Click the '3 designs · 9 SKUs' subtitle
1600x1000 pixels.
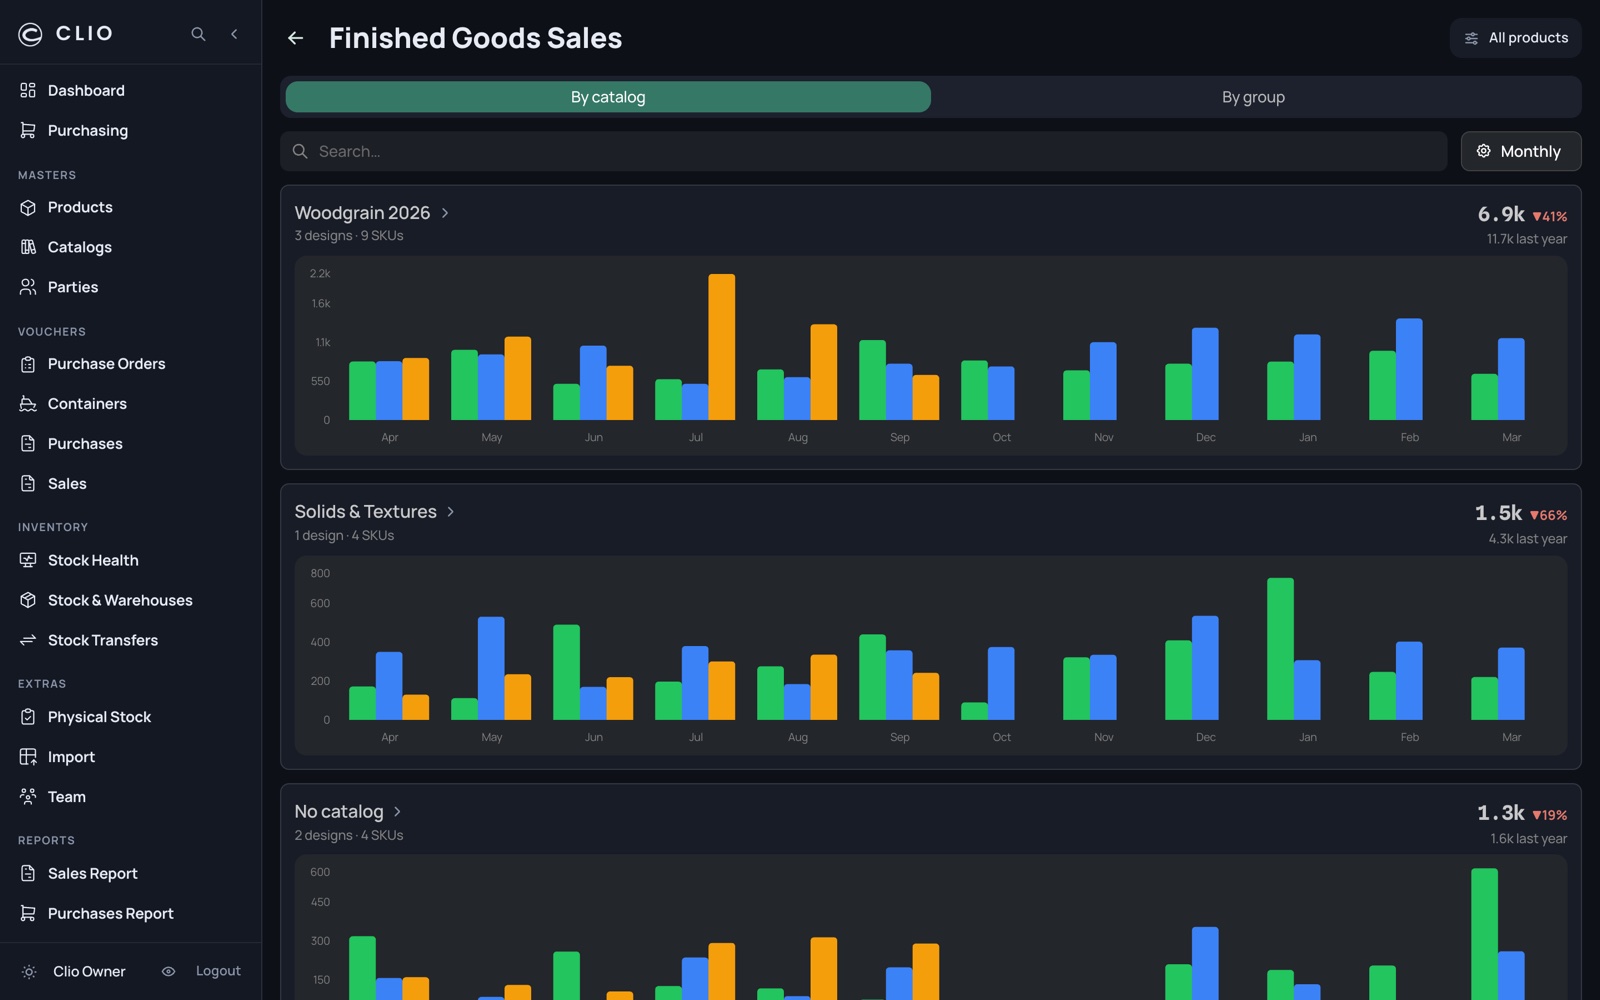tap(349, 236)
